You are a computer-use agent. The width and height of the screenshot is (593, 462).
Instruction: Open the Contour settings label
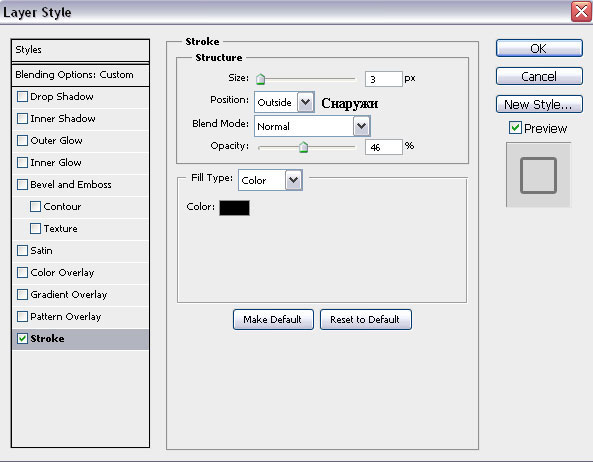pos(62,206)
